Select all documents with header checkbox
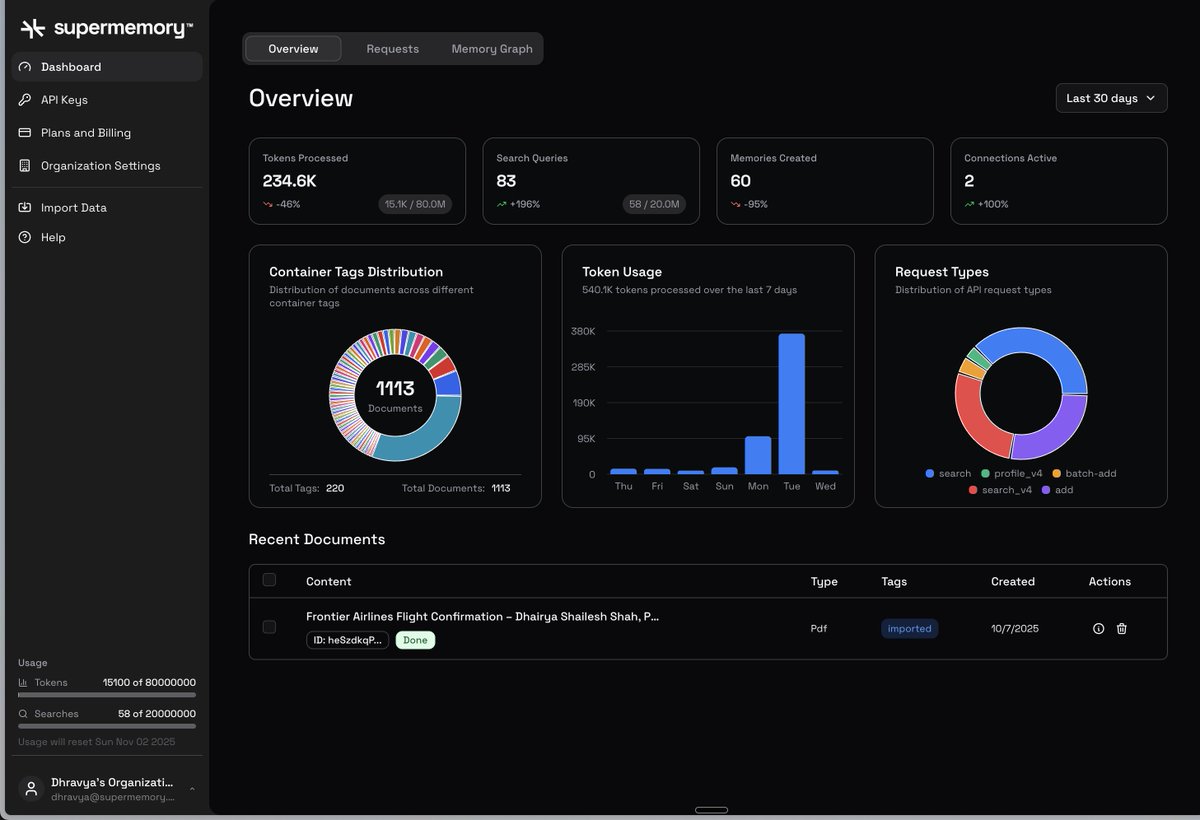The width and height of the screenshot is (1200, 820). click(269, 580)
